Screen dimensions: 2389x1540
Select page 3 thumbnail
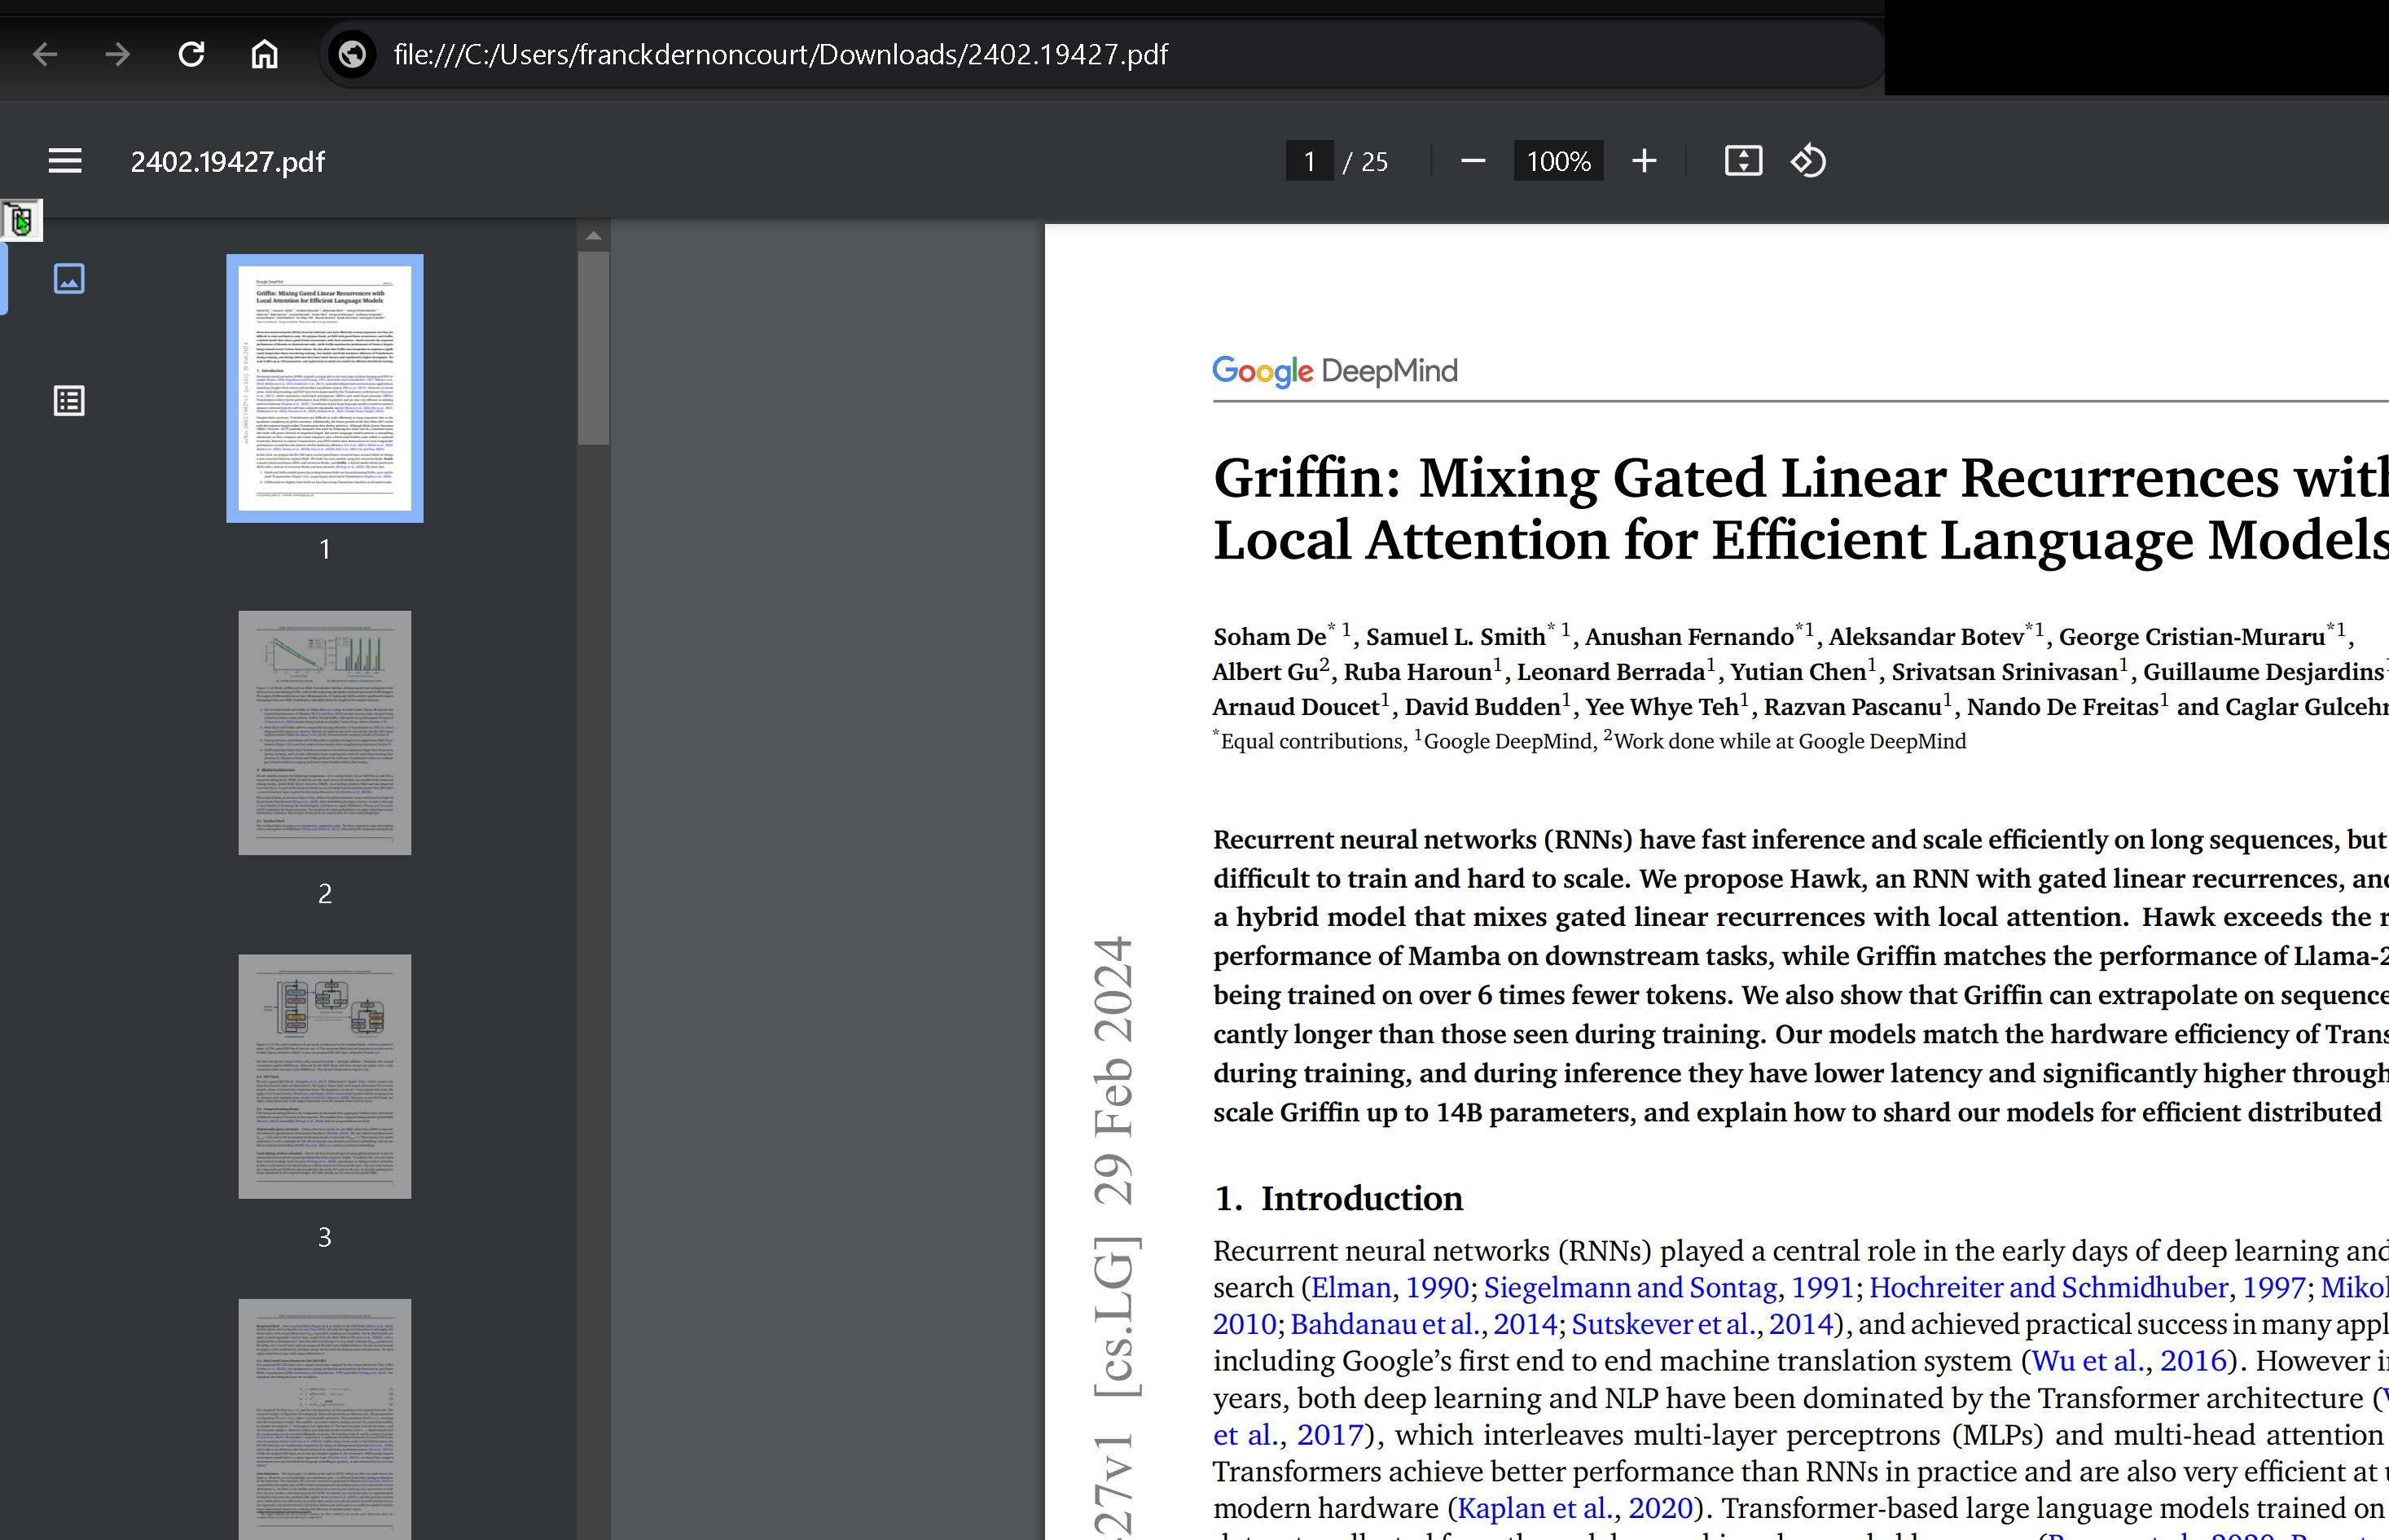(x=324, y=1076)
